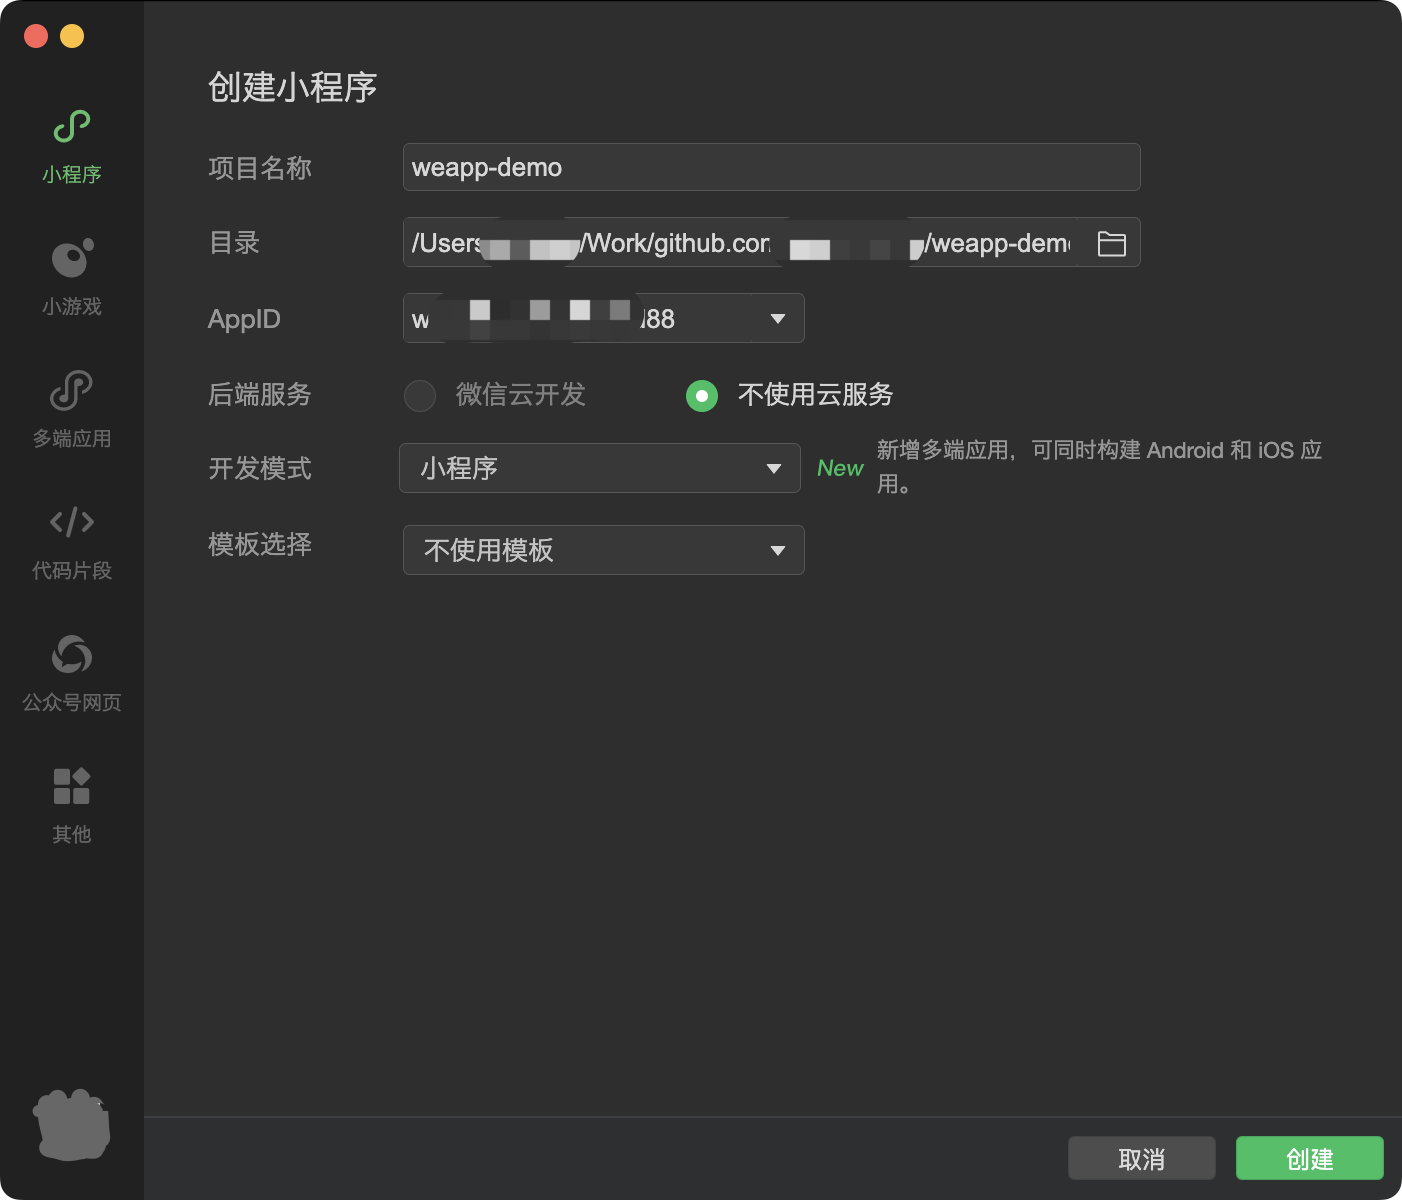The width and height of the screenshot is (1402, 1200).
Task: Switch to the 多端应用 icon
Action: 72,390
